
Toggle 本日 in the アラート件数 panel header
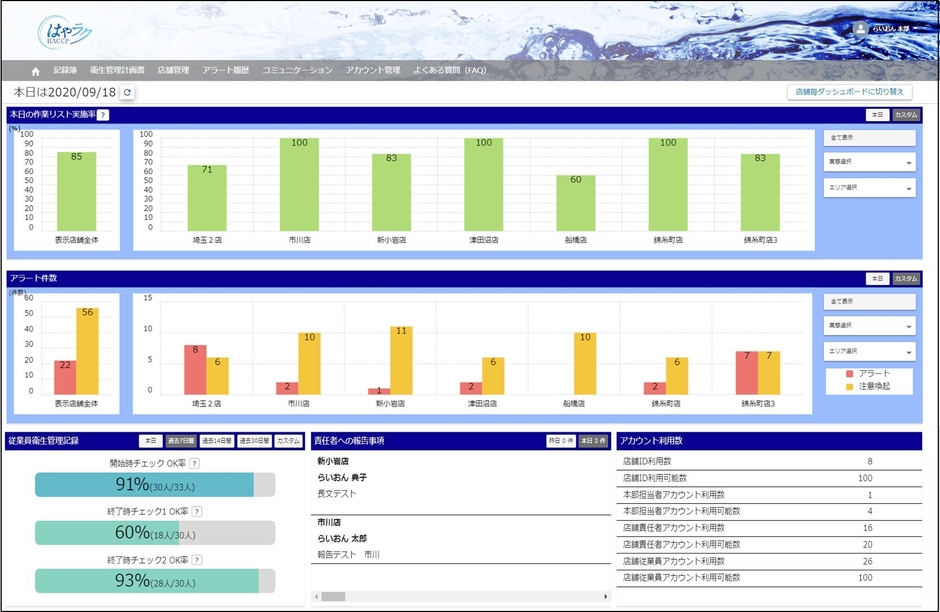(876, 279)
